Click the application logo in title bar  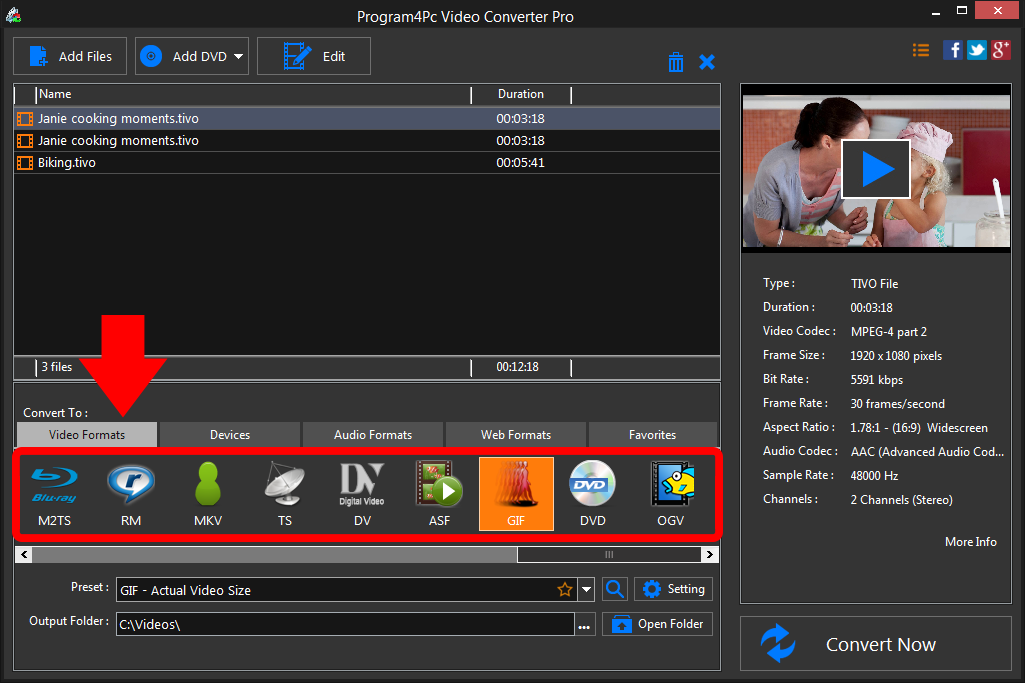[x=14, y=15]
